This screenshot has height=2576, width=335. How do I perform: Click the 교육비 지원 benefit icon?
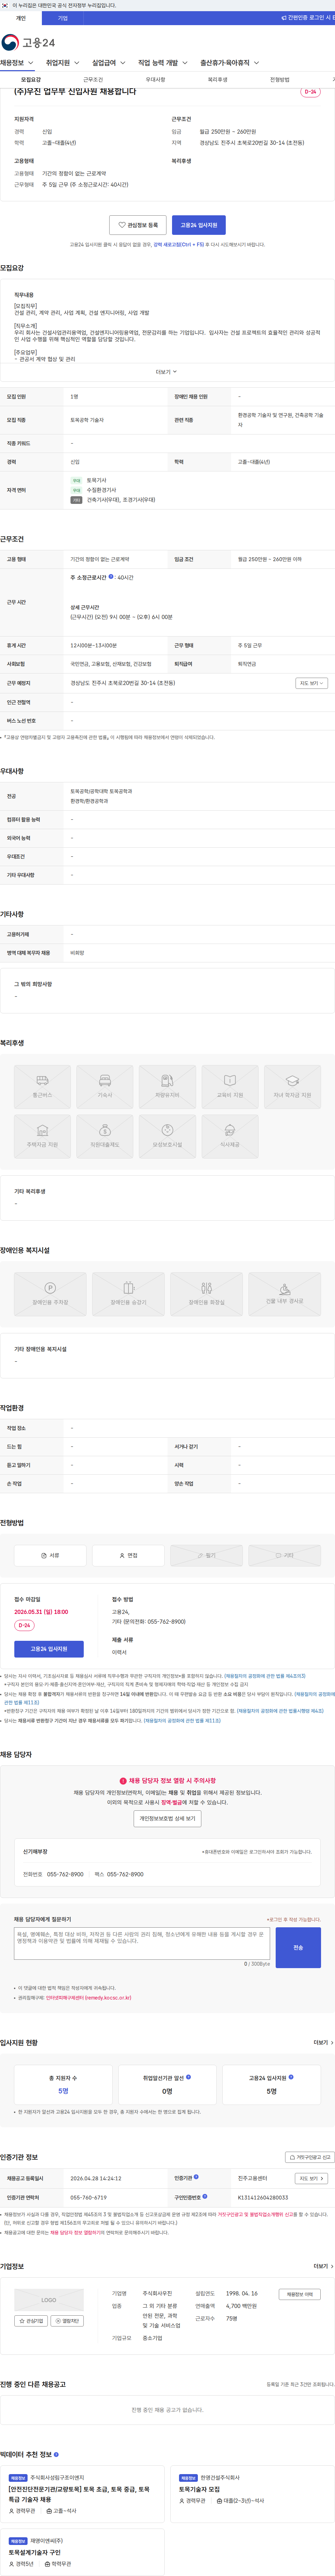(x=230, y=1087)
